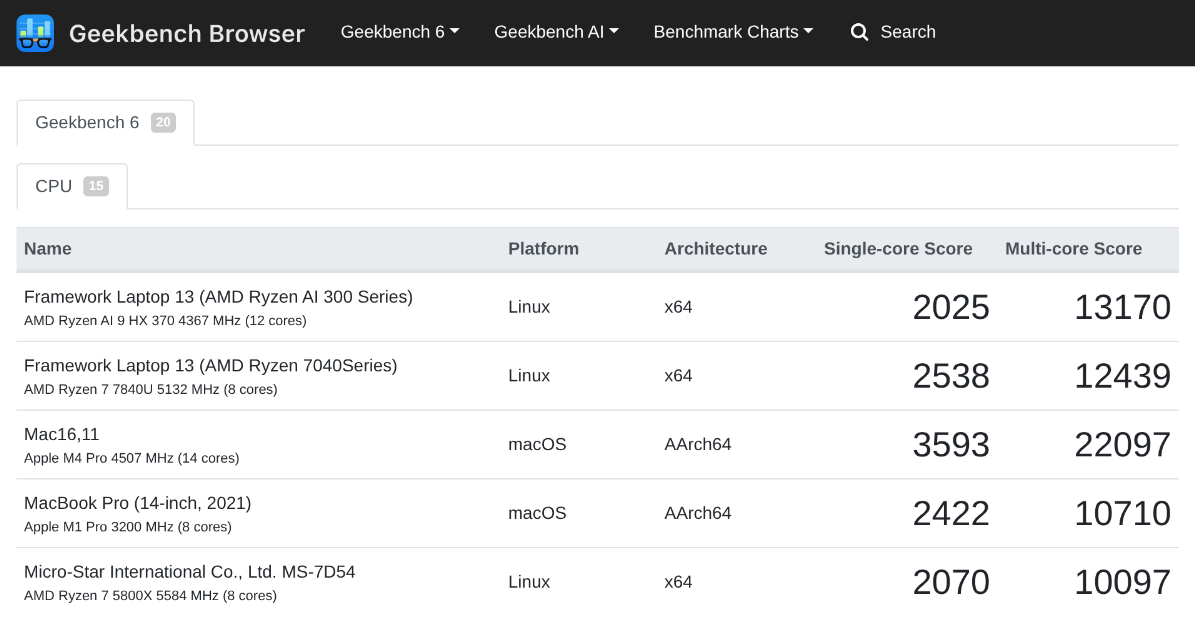The height and width of the screenshot is (630, 1195).
Task: Click multi-core score 10097
Action: click(x=1123, y=583)
